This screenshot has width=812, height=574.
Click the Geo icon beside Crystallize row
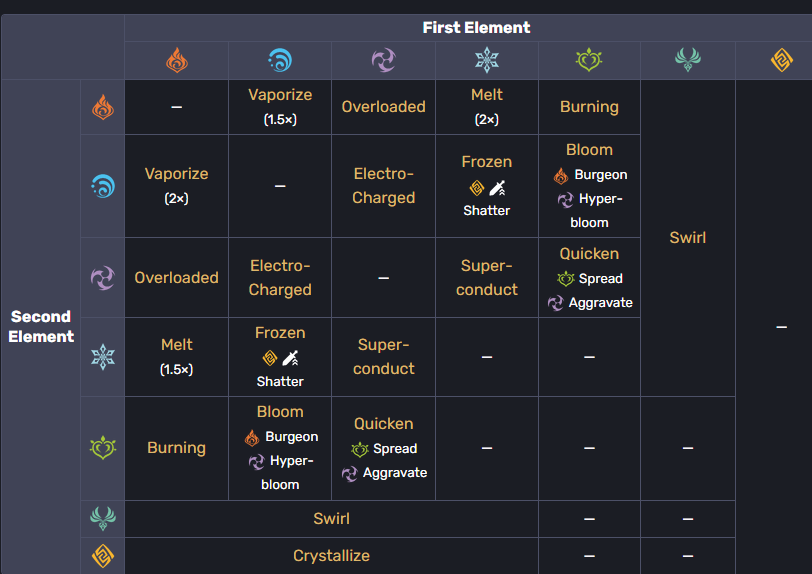click(x=103, y=555)
